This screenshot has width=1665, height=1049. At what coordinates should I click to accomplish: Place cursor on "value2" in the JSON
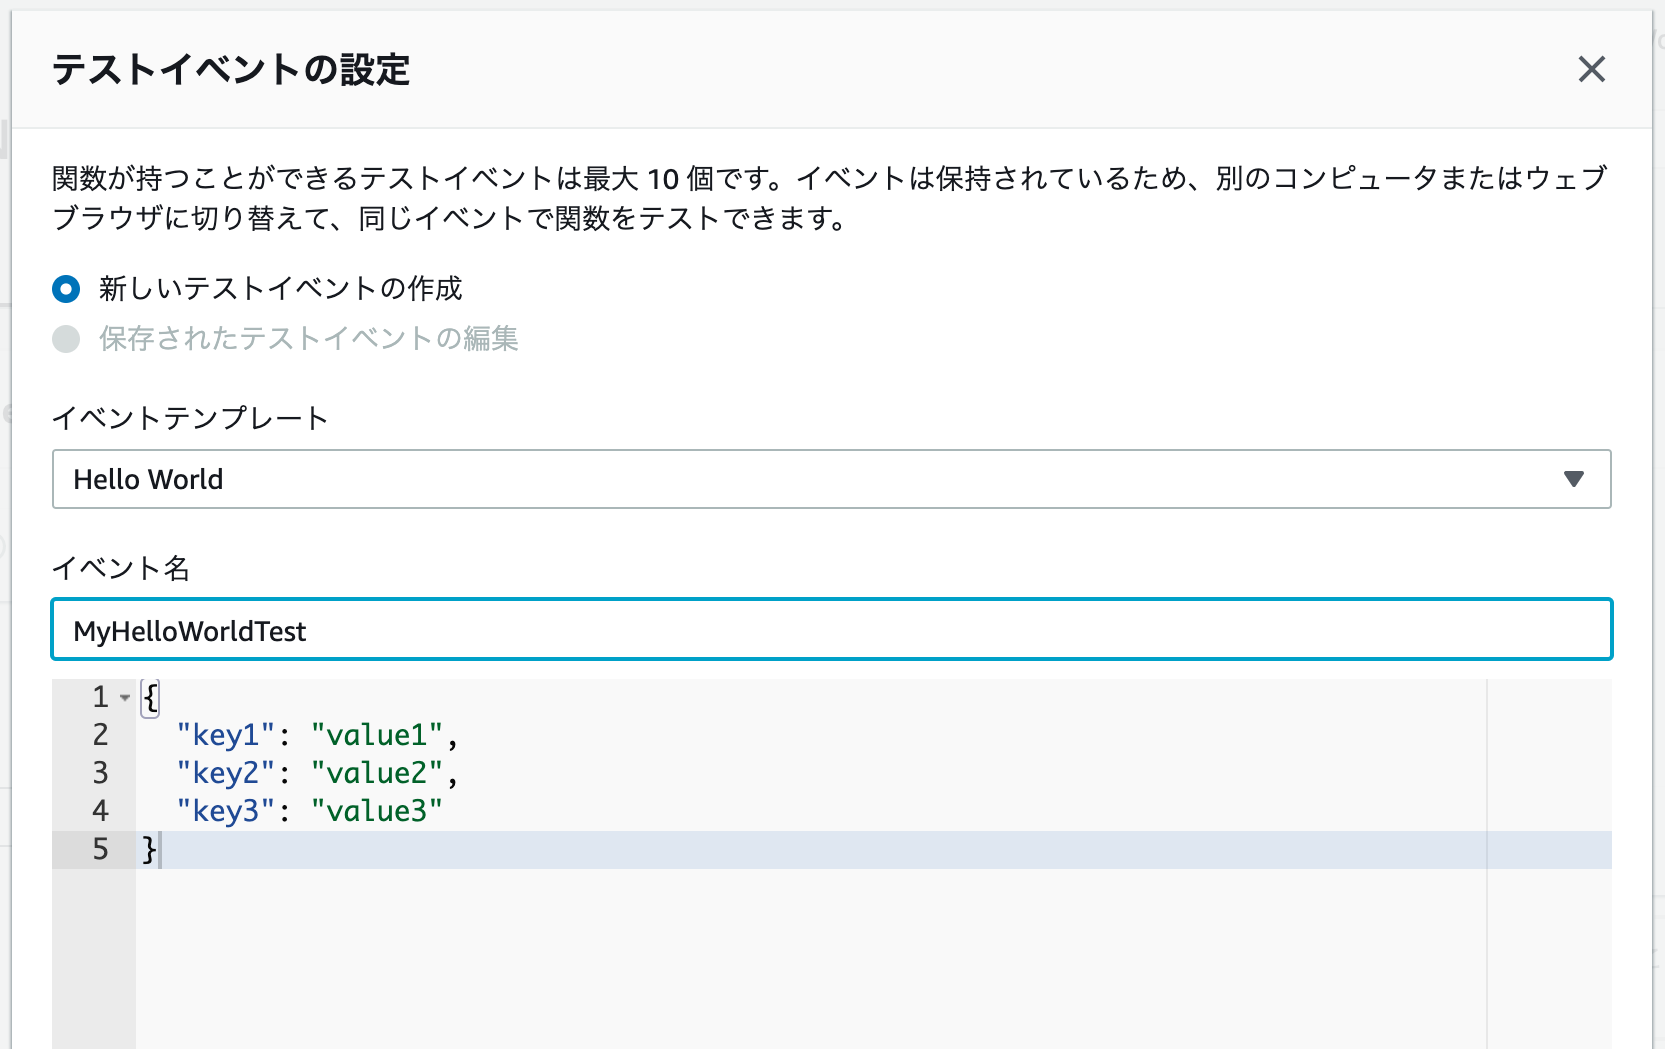coord(376,773)
